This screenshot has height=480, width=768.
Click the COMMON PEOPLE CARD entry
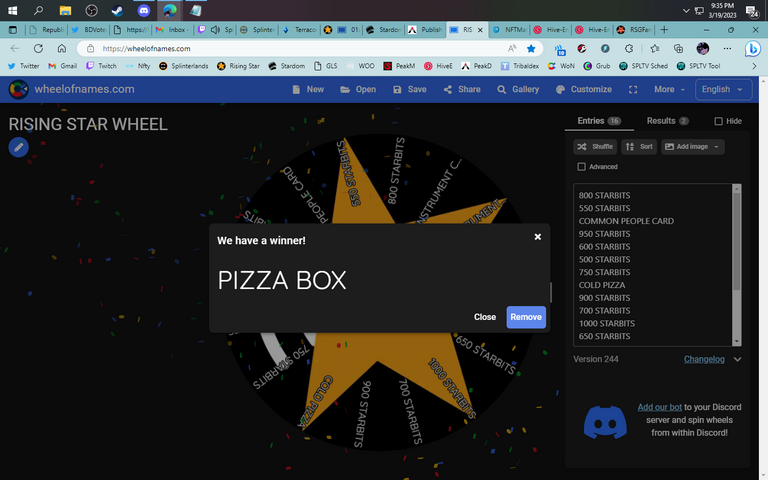tap(626, 221)
